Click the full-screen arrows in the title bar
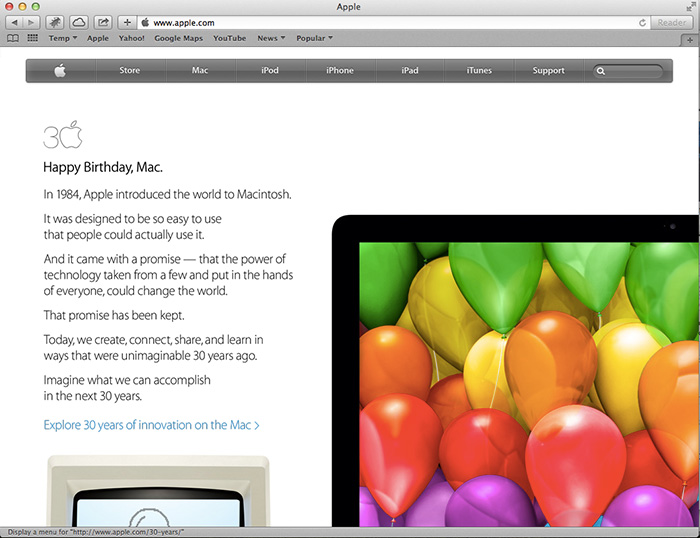This screenshot has width=700, height=538. [x=691, y=7]
